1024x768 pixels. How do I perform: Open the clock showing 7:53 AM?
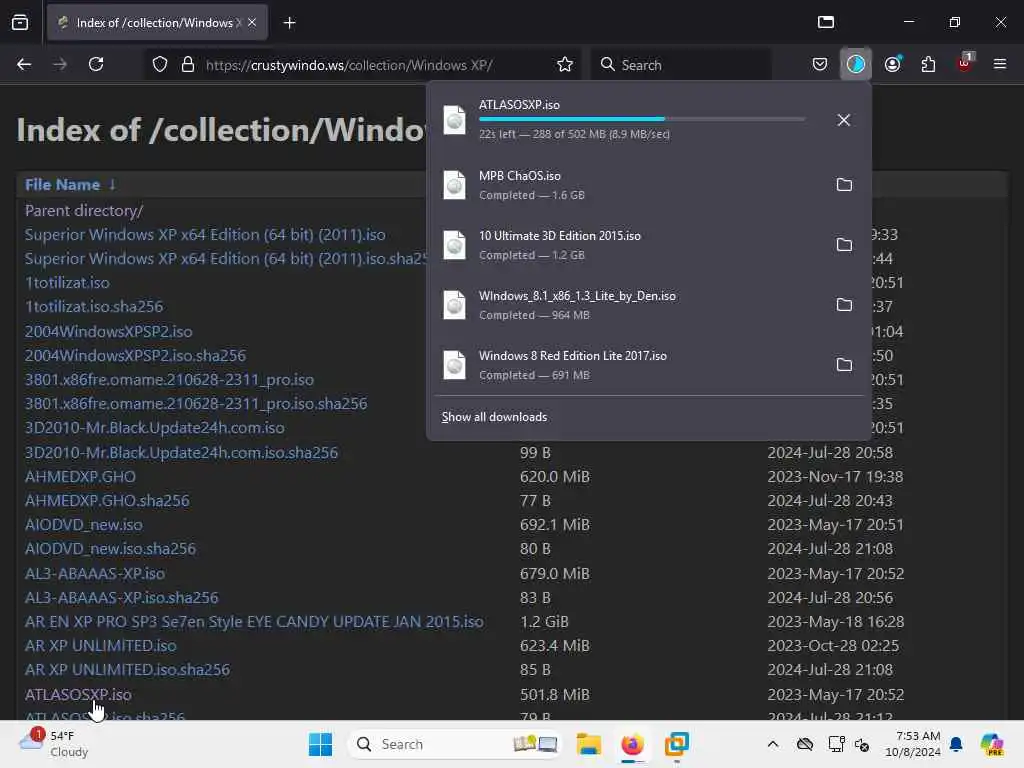click(x=912, y=744)
